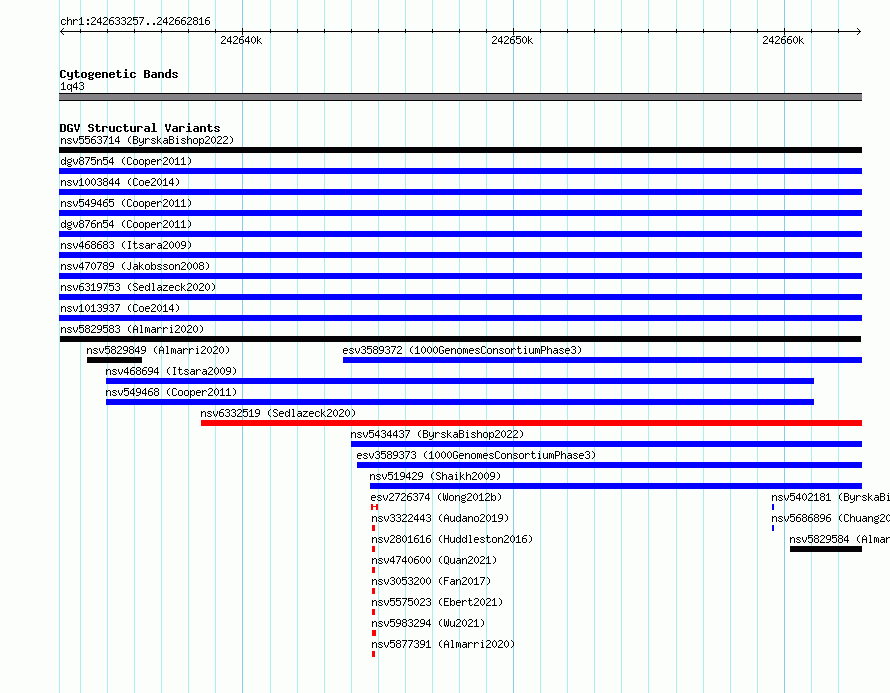Click nsv5575023 (Ebert2021) label
Viewport: 890px width, 693px height.
click(437, 602)
